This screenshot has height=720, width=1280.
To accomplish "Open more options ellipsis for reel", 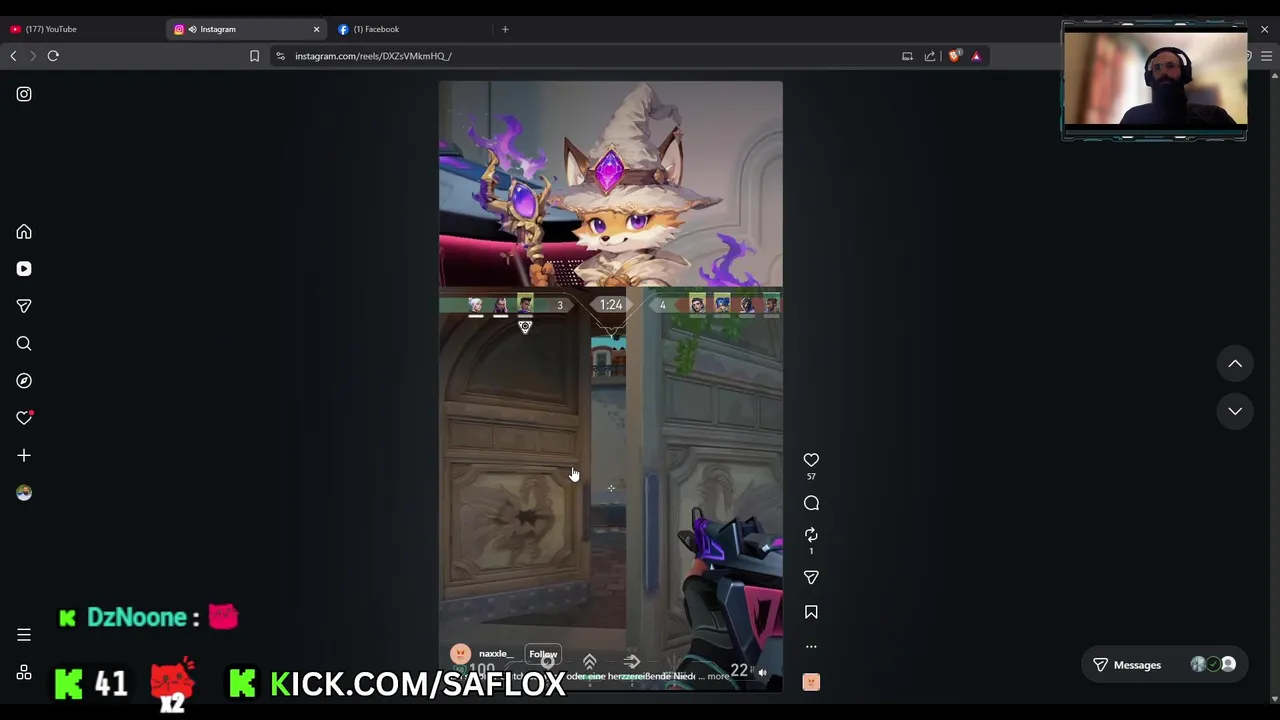I will click(x=811, y=647).
